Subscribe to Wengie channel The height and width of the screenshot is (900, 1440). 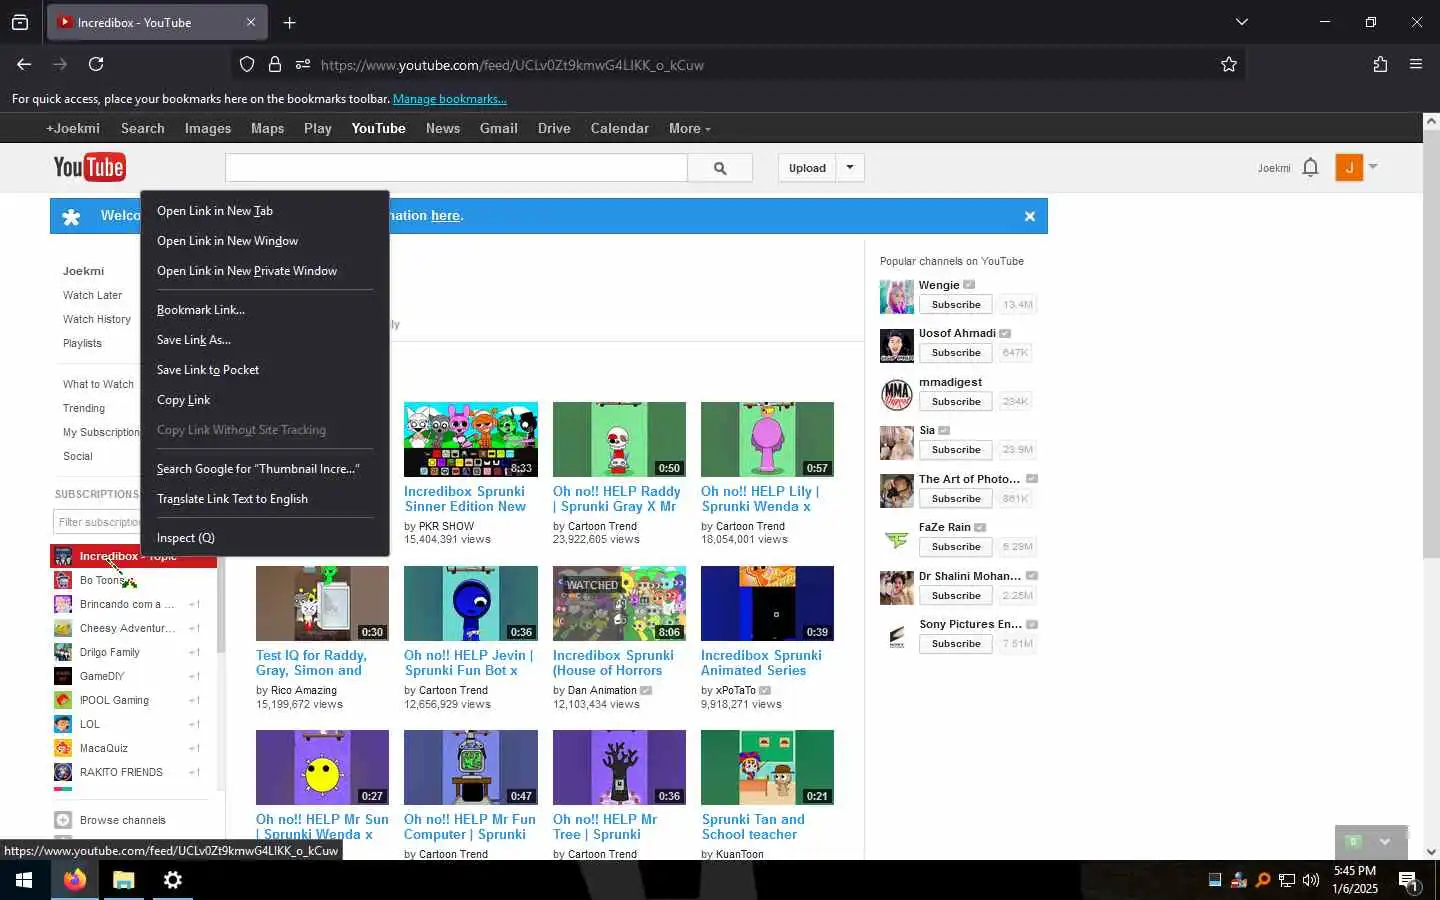tap(956, 305)
